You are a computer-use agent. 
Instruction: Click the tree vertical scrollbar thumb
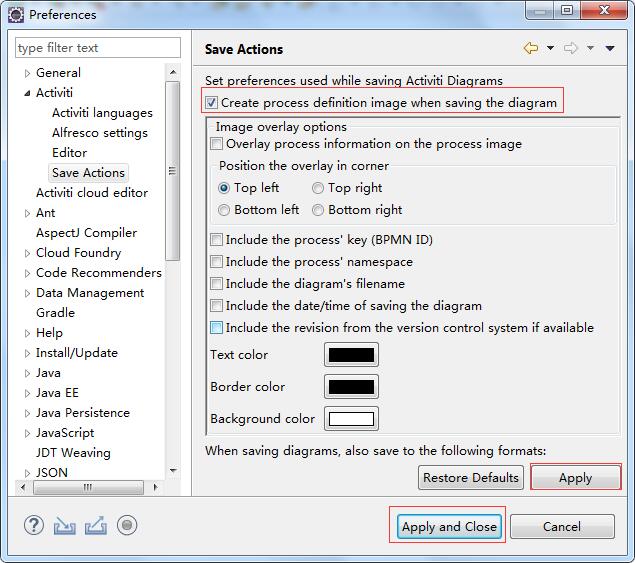pyautogui.click(x=173, y=171)
